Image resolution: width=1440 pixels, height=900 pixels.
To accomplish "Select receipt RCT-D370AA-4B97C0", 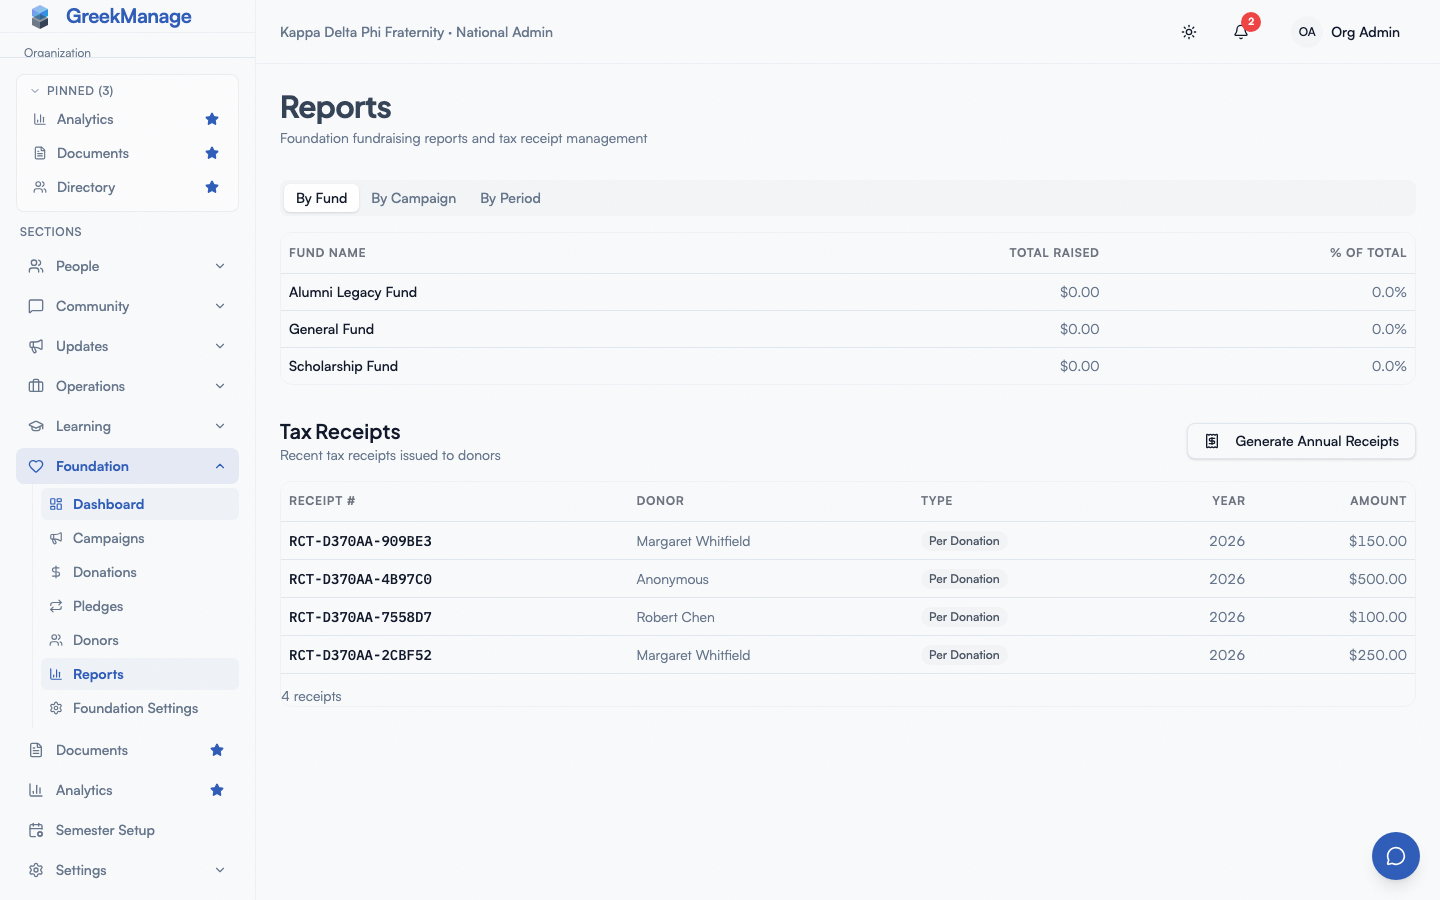I will point(360,579).
